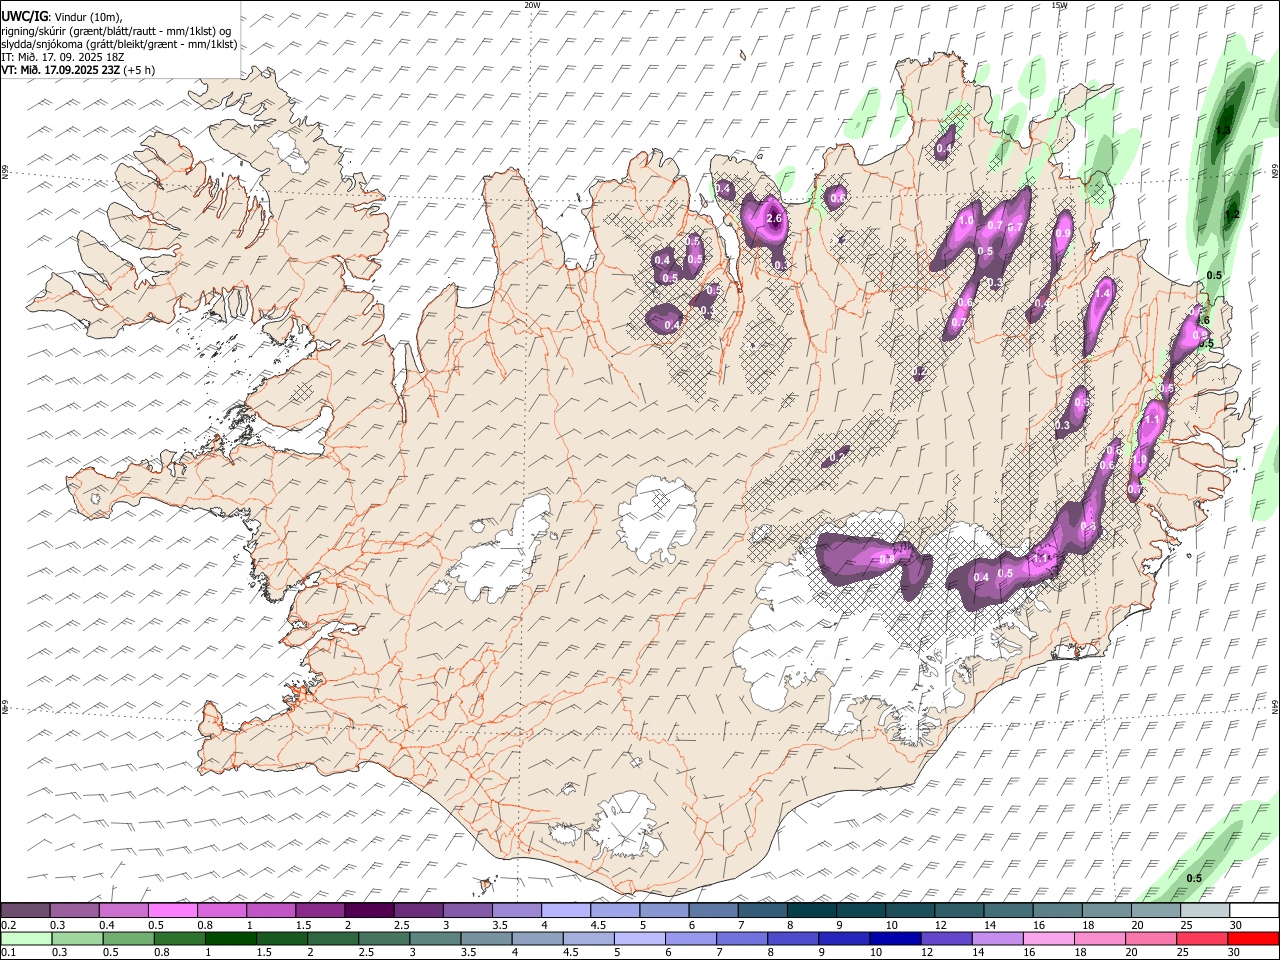The height and width of the screenshot is (960, 1280).
Task: Click the '4.5' label under top snow scale
Action: pyautogui.click(x=598, y=925)
